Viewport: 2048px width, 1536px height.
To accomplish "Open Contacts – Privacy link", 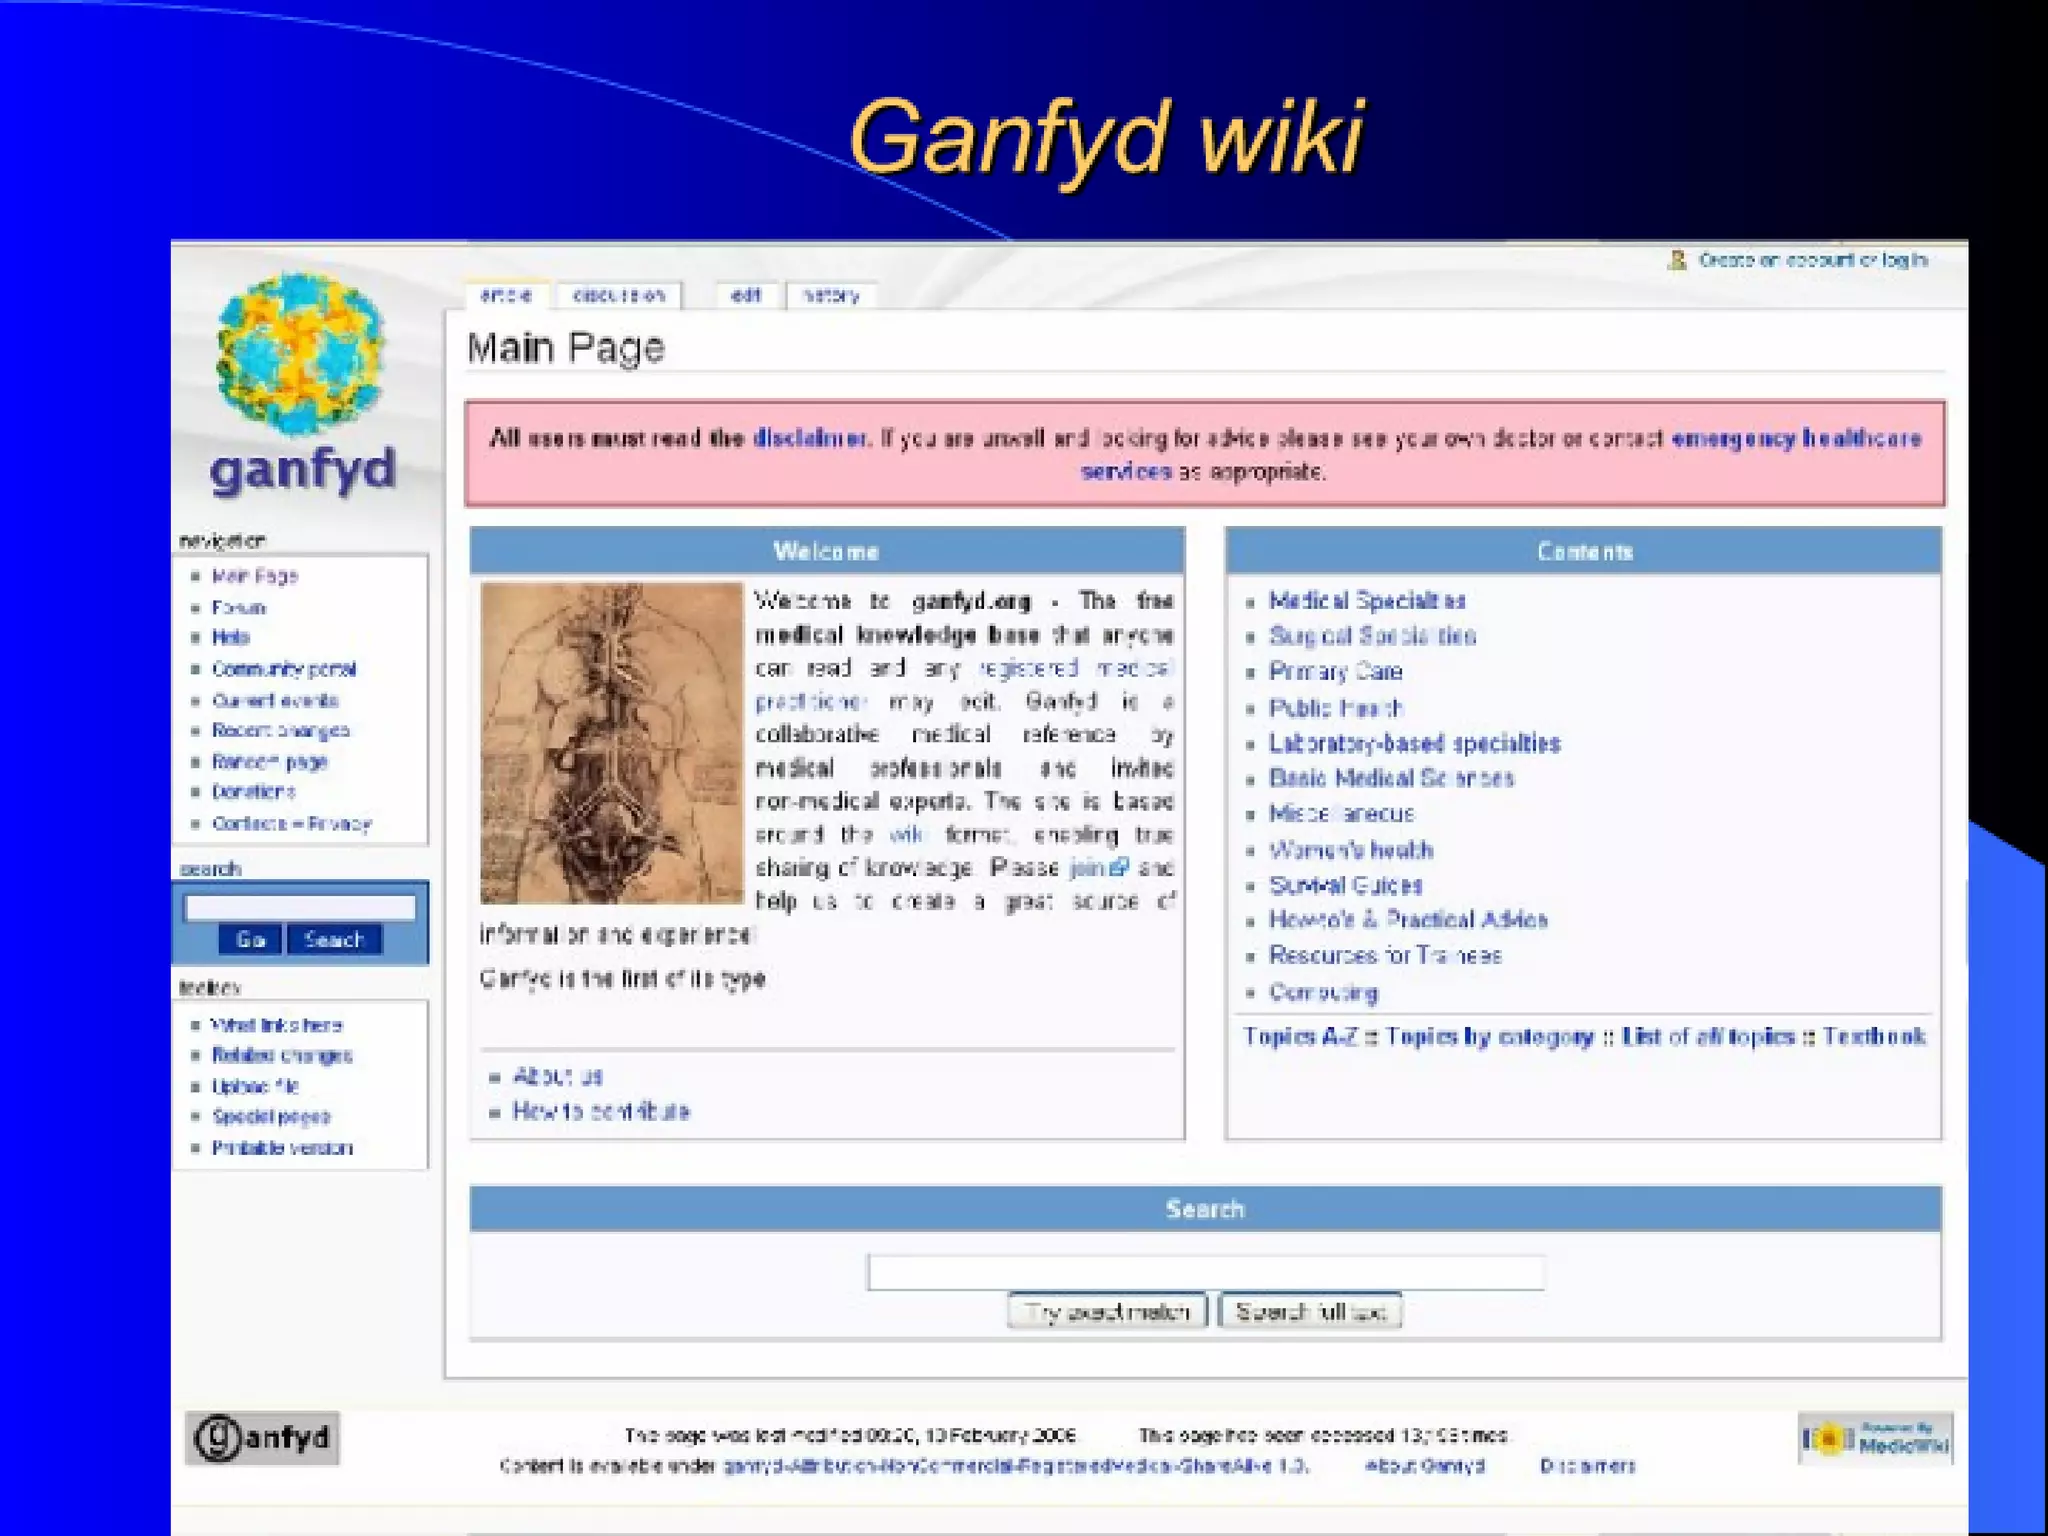I will 292,824.
